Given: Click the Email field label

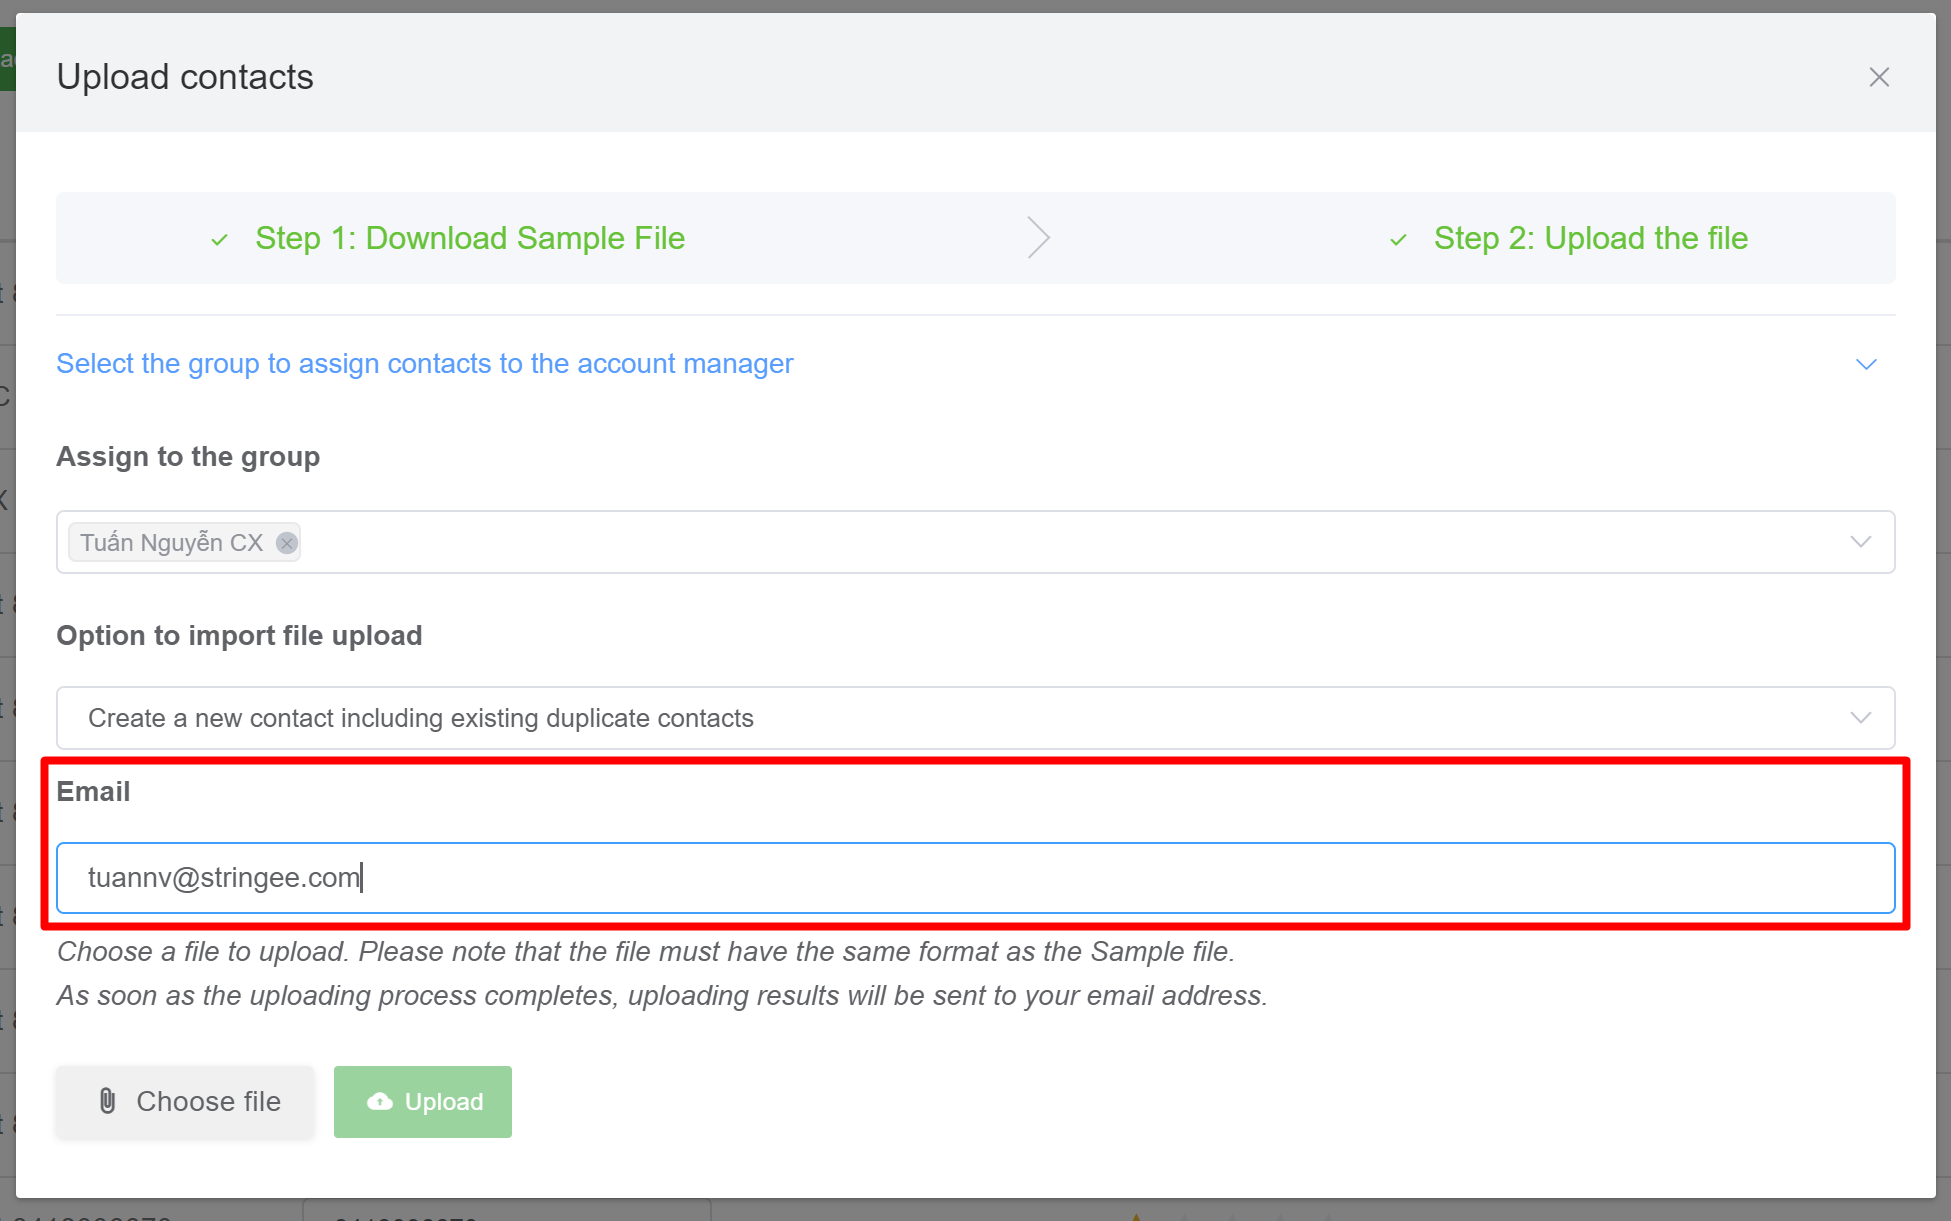Looking at the screenshot, I should point(93,791).
